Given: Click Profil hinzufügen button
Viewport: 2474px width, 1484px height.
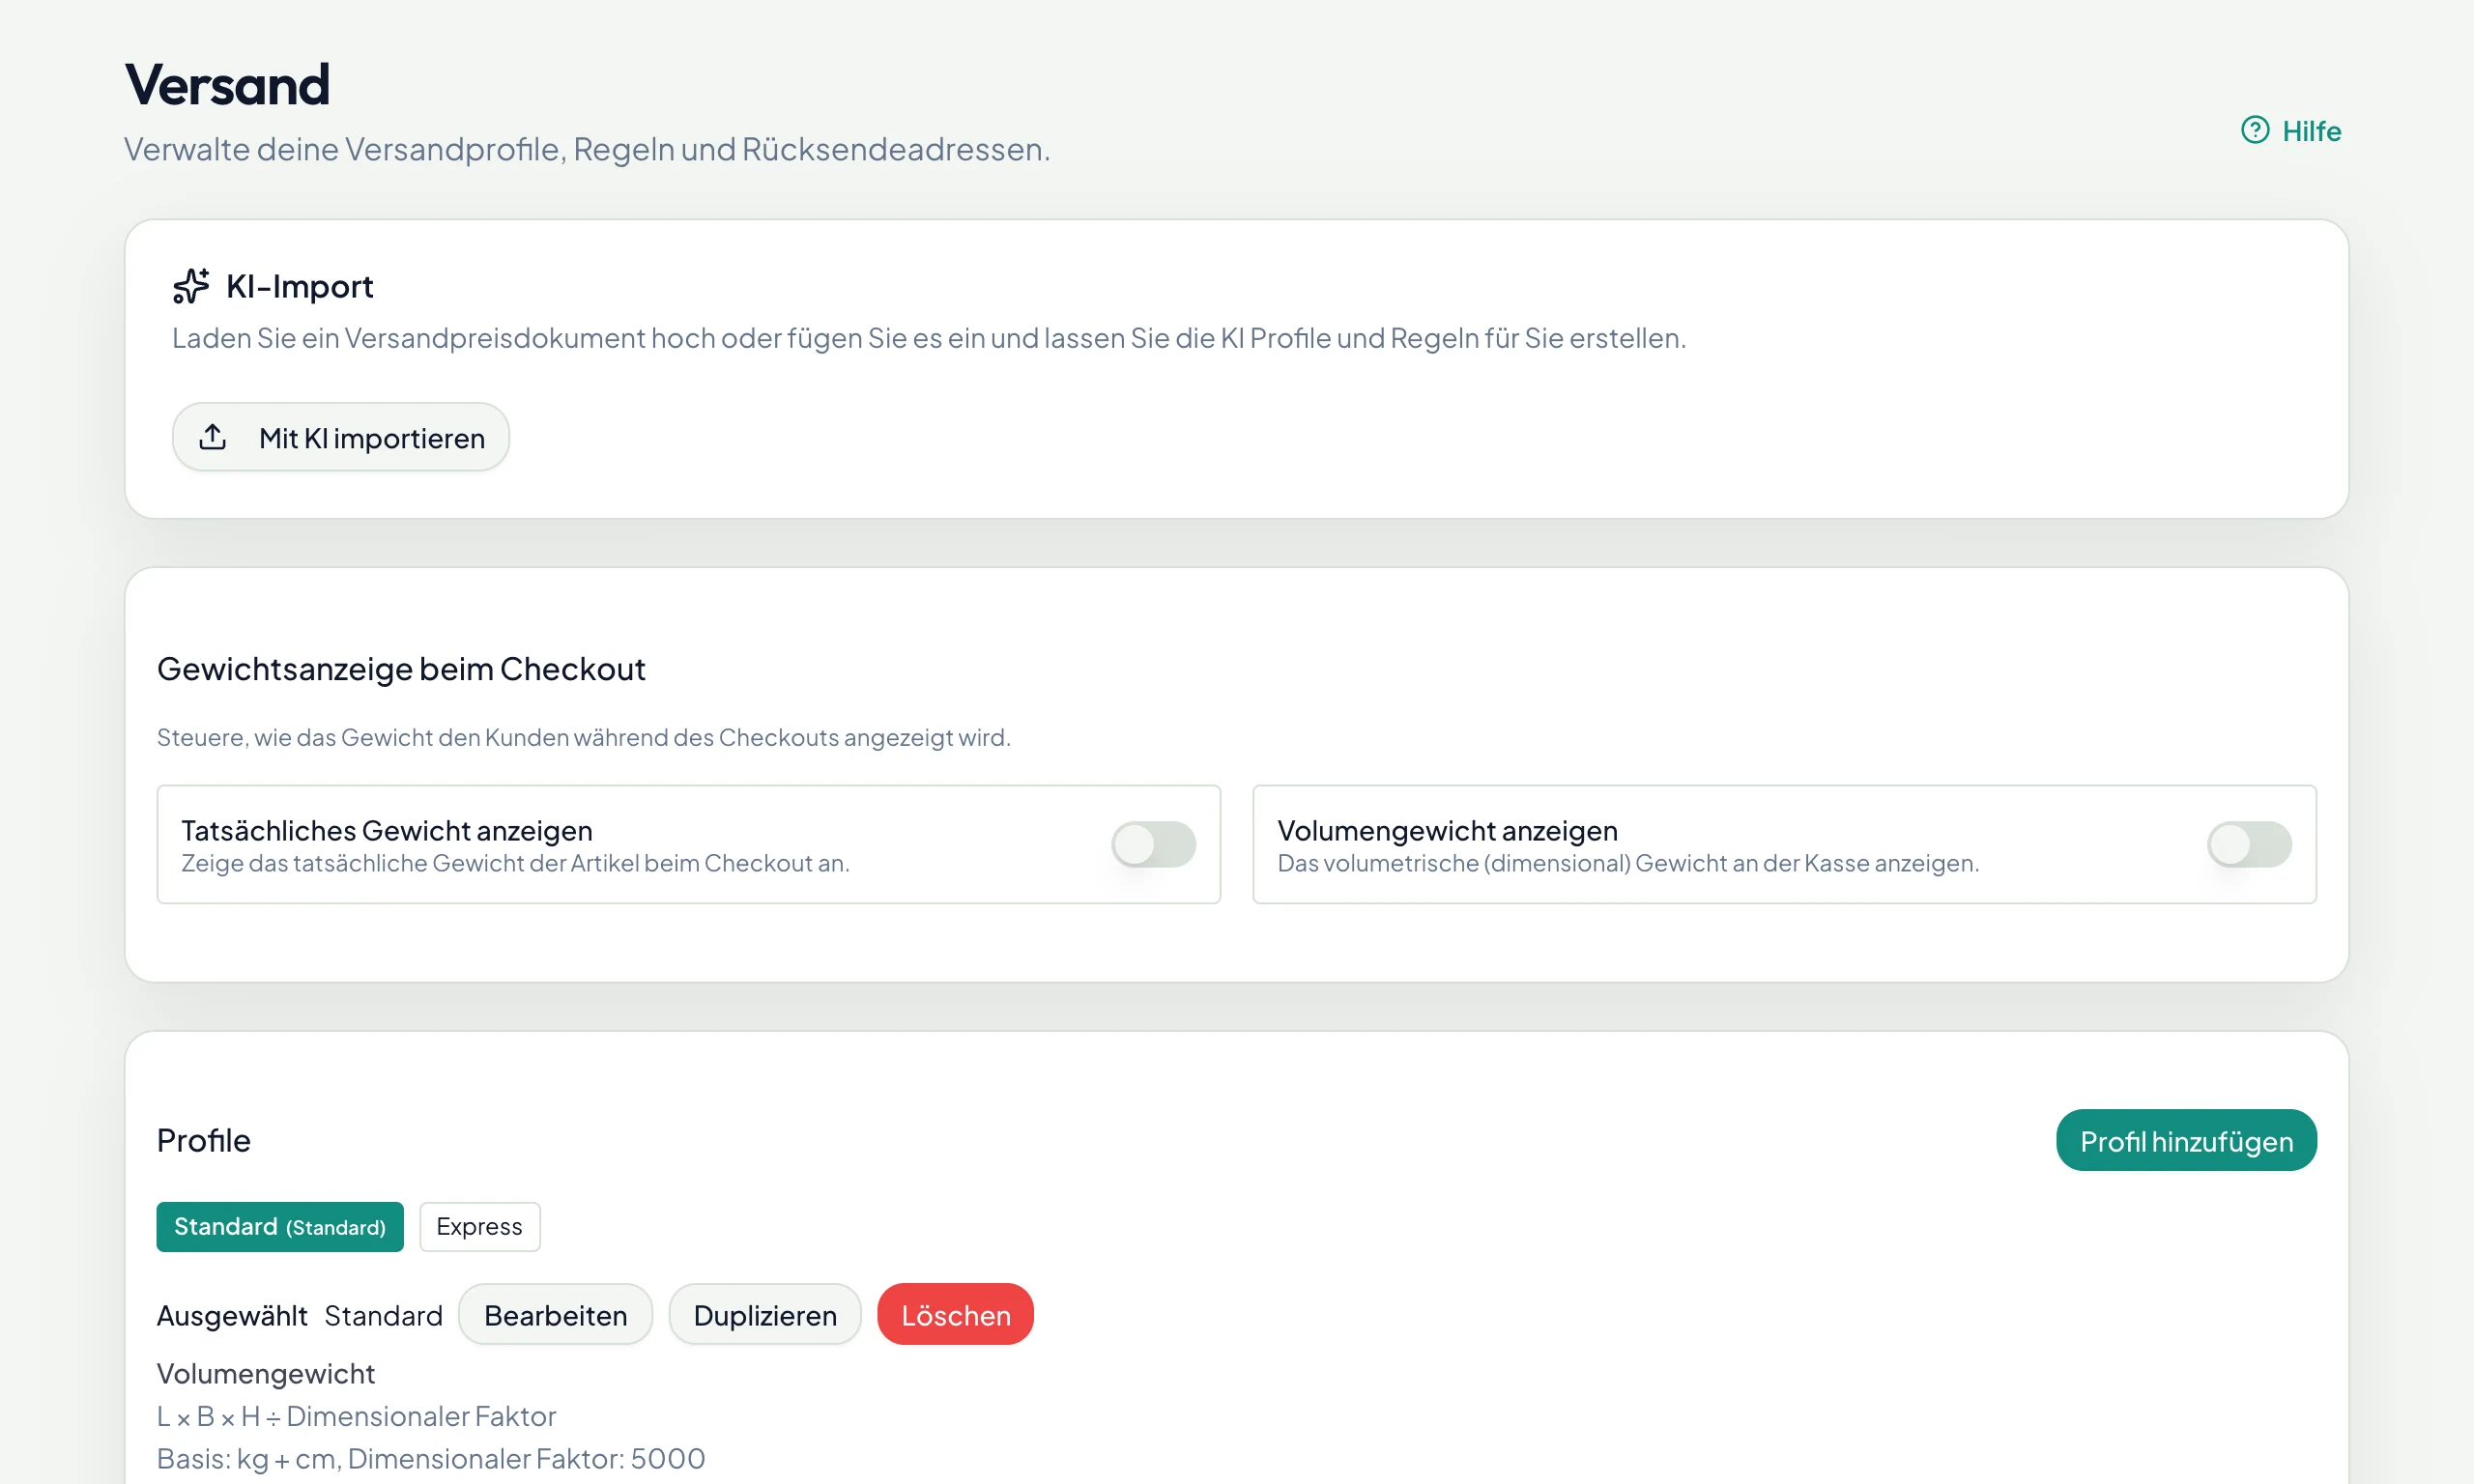Looking at the screenshot, I should coord(2186,1140).
